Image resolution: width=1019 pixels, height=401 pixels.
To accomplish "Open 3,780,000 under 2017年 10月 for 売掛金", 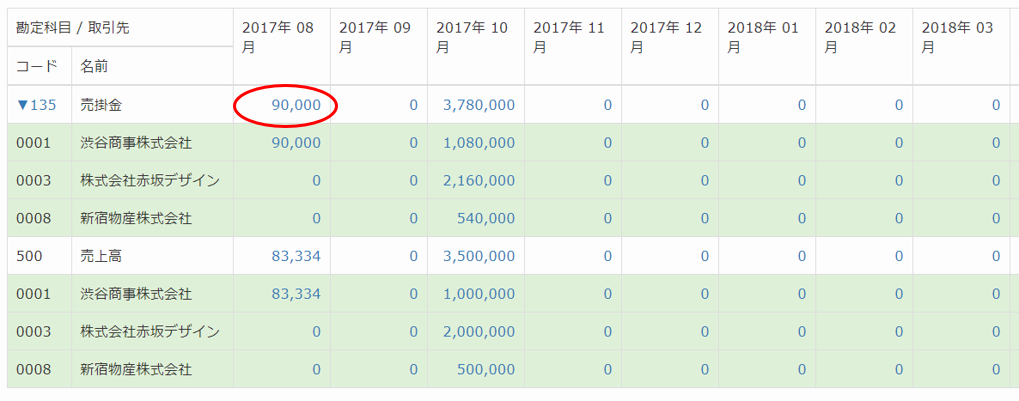I will point(479,105).
